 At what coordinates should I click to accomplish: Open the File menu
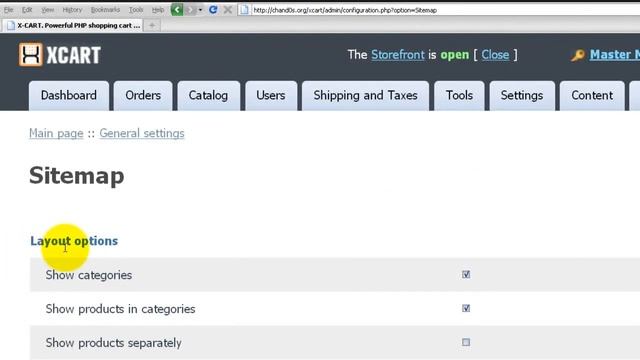click(9, 10)
